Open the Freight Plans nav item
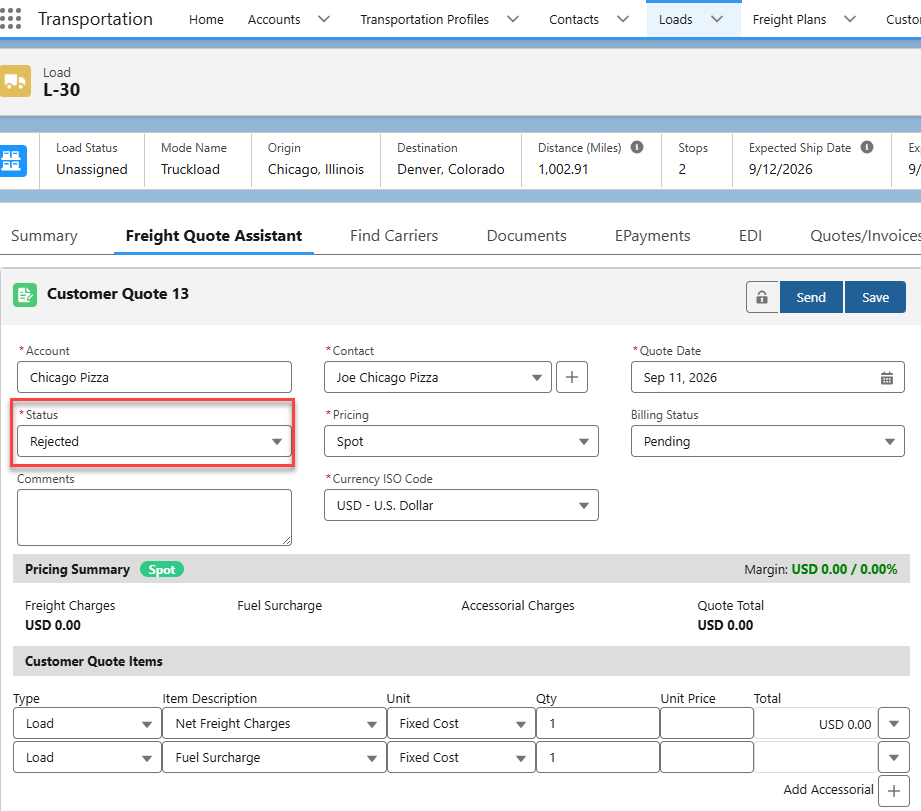This screenshot has width=921, height=811. (x=789, y=19)
